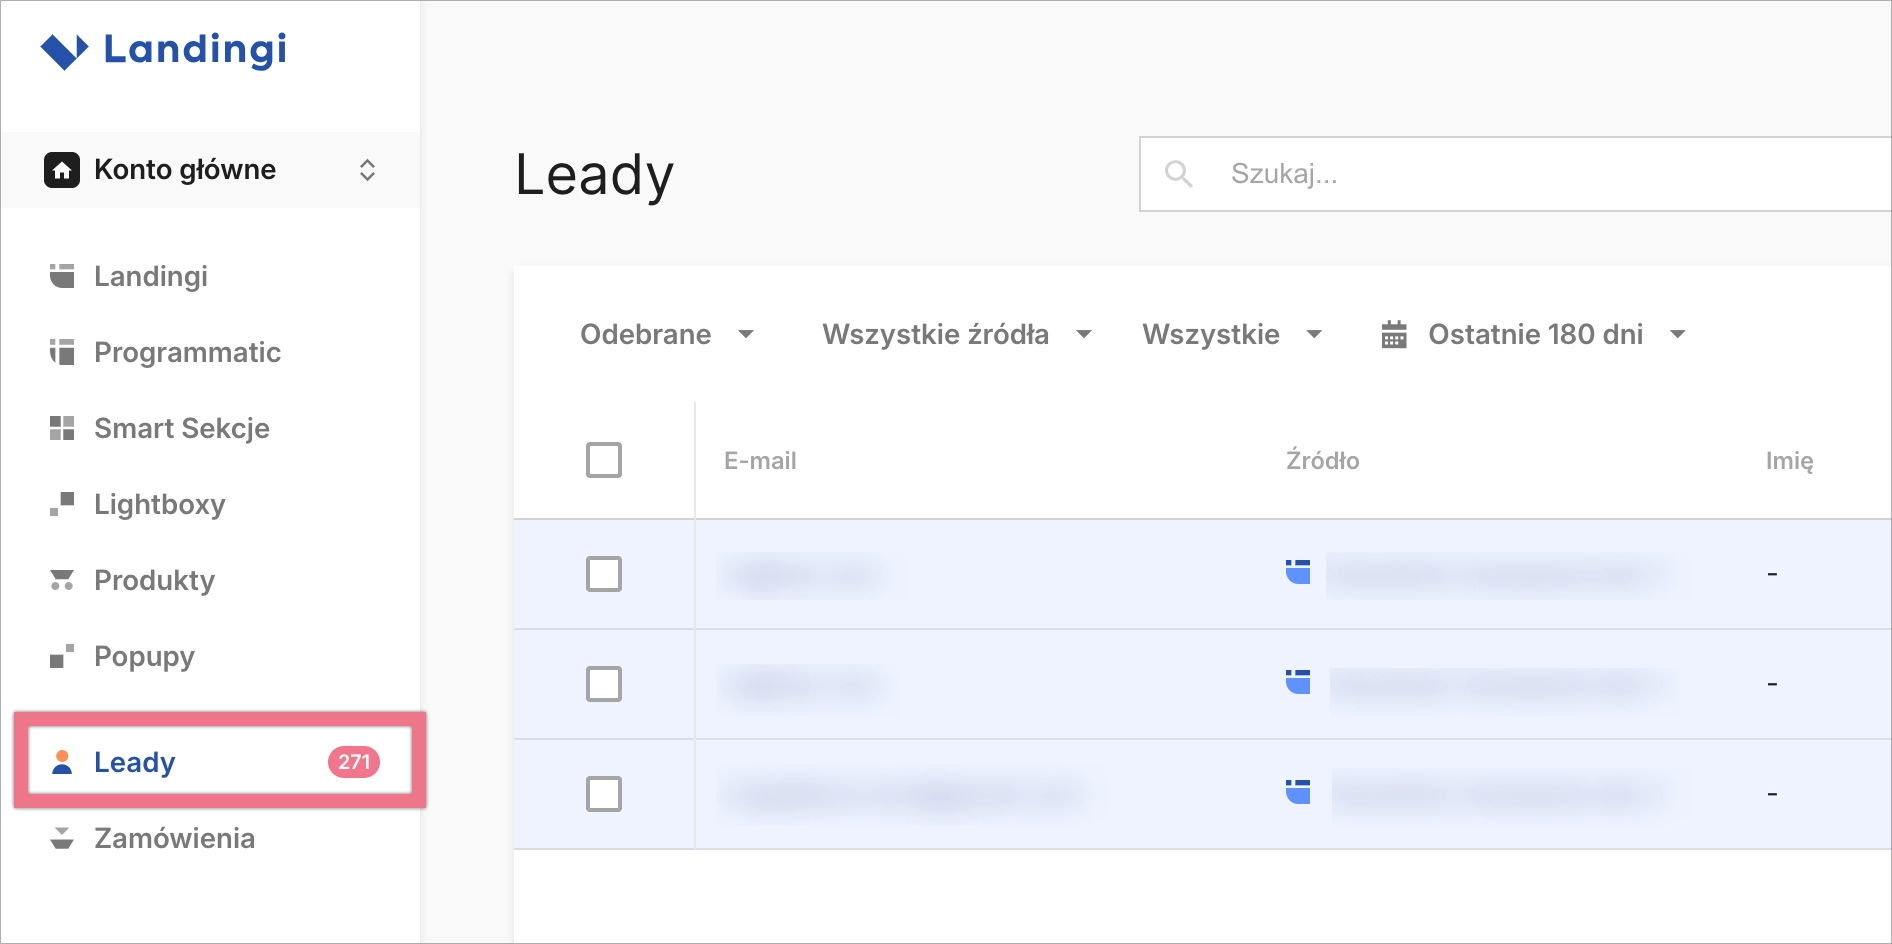Open the Ostatnie 180 dni date range dropdown
This screenshot has width=1892, height=944.
coord(1536,334)
